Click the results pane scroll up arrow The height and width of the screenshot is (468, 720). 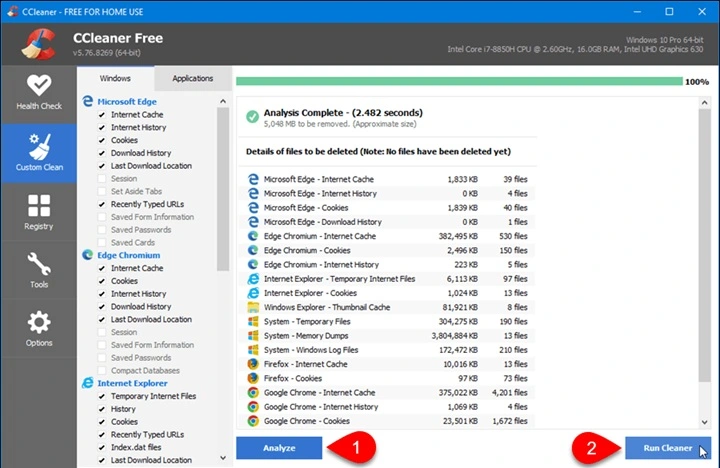(704, 103)
